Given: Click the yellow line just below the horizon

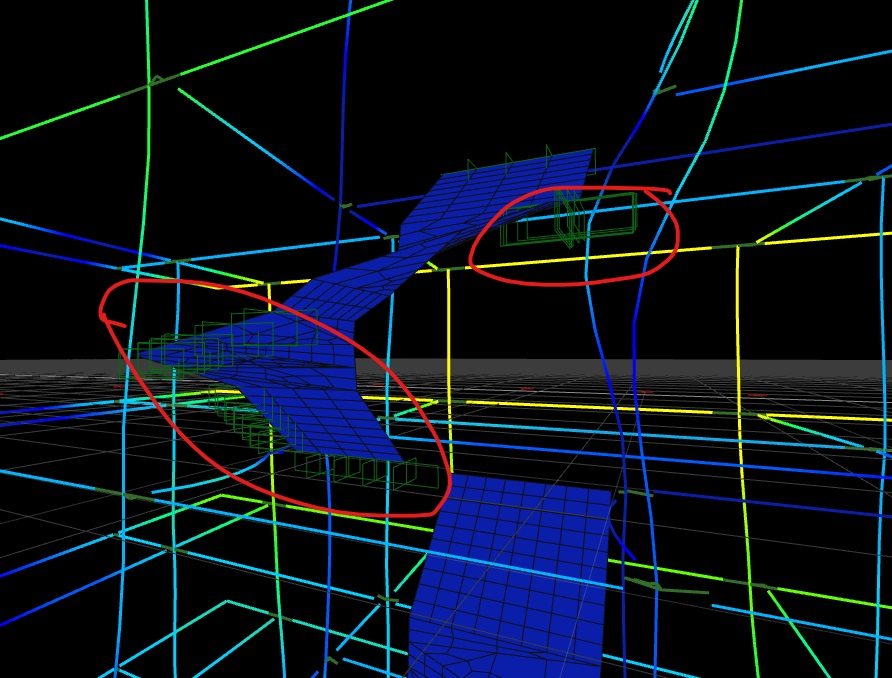Looking at the screenshot, I should tap(600, 407).
